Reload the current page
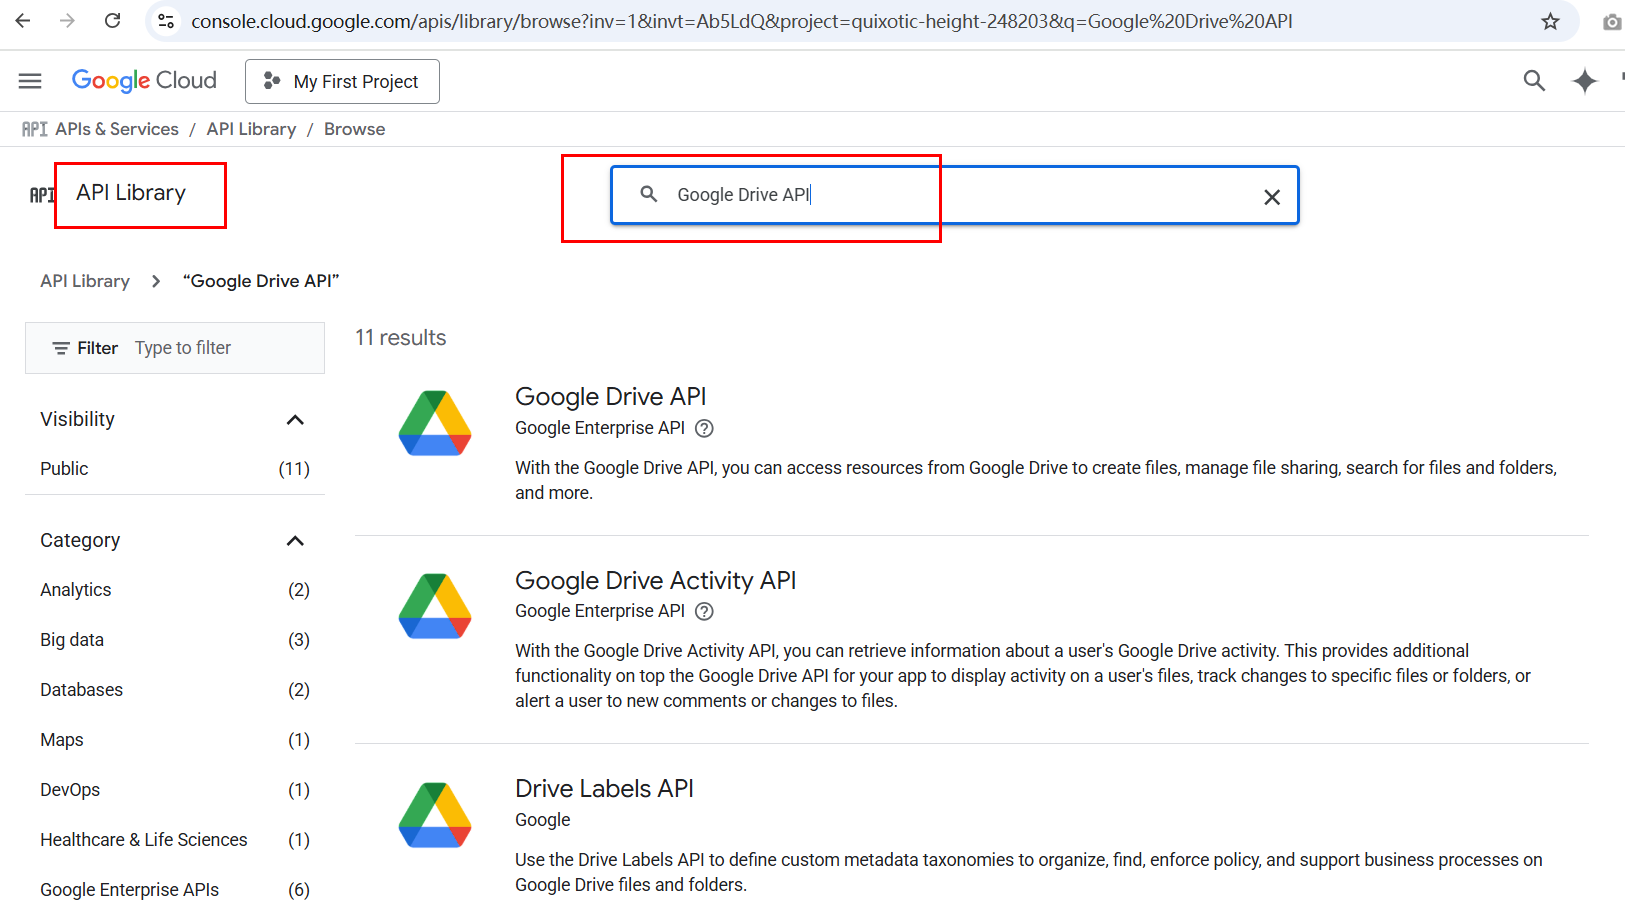 [x=113, y=21]
